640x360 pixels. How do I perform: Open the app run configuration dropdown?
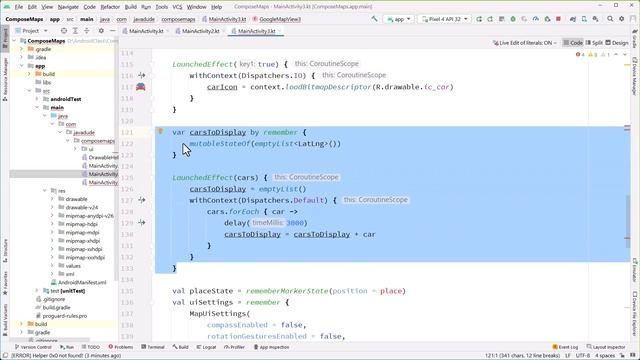pos(398,19)
